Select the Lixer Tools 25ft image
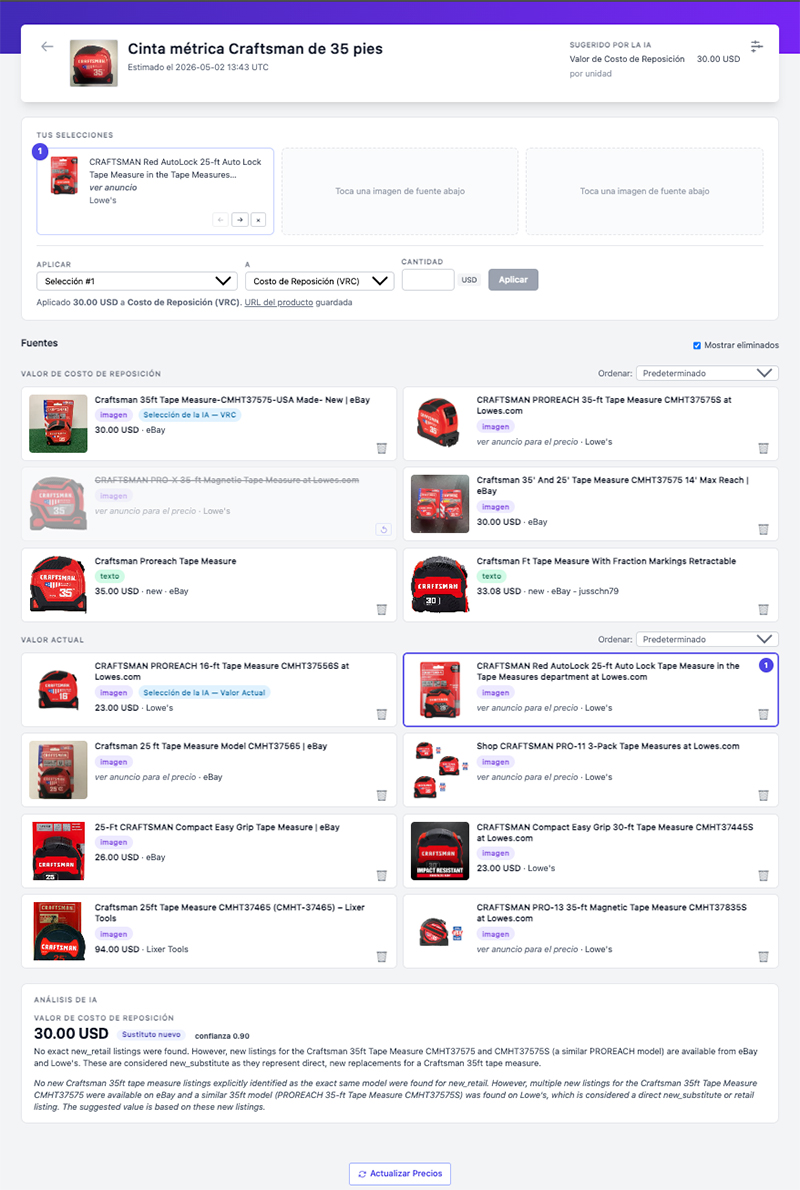 (58, 931)
